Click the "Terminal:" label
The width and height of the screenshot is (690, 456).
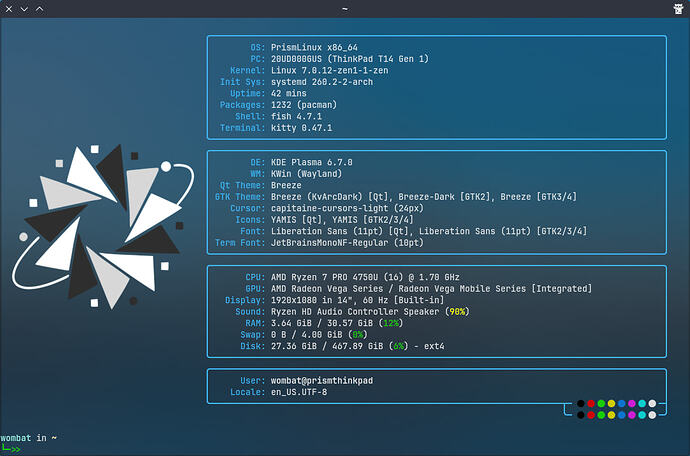coord(242,128)
